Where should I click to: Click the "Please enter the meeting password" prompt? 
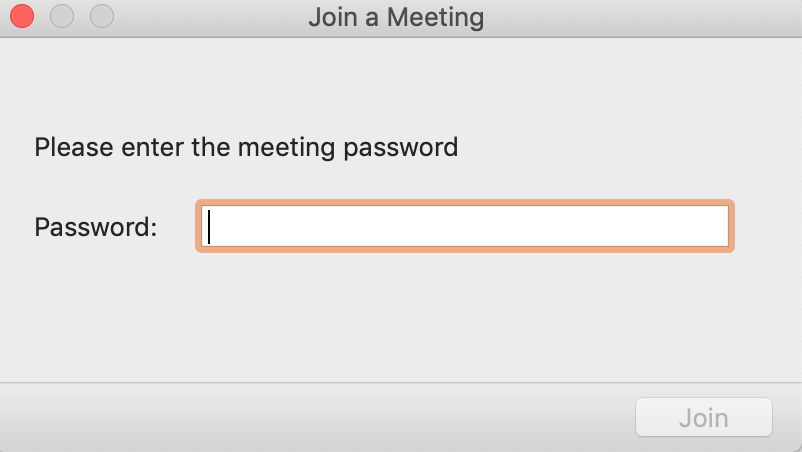pos(246,148)
